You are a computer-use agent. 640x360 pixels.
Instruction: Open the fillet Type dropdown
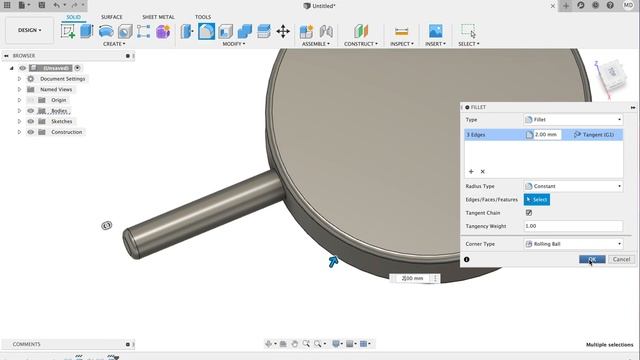[x=573, y=120]
